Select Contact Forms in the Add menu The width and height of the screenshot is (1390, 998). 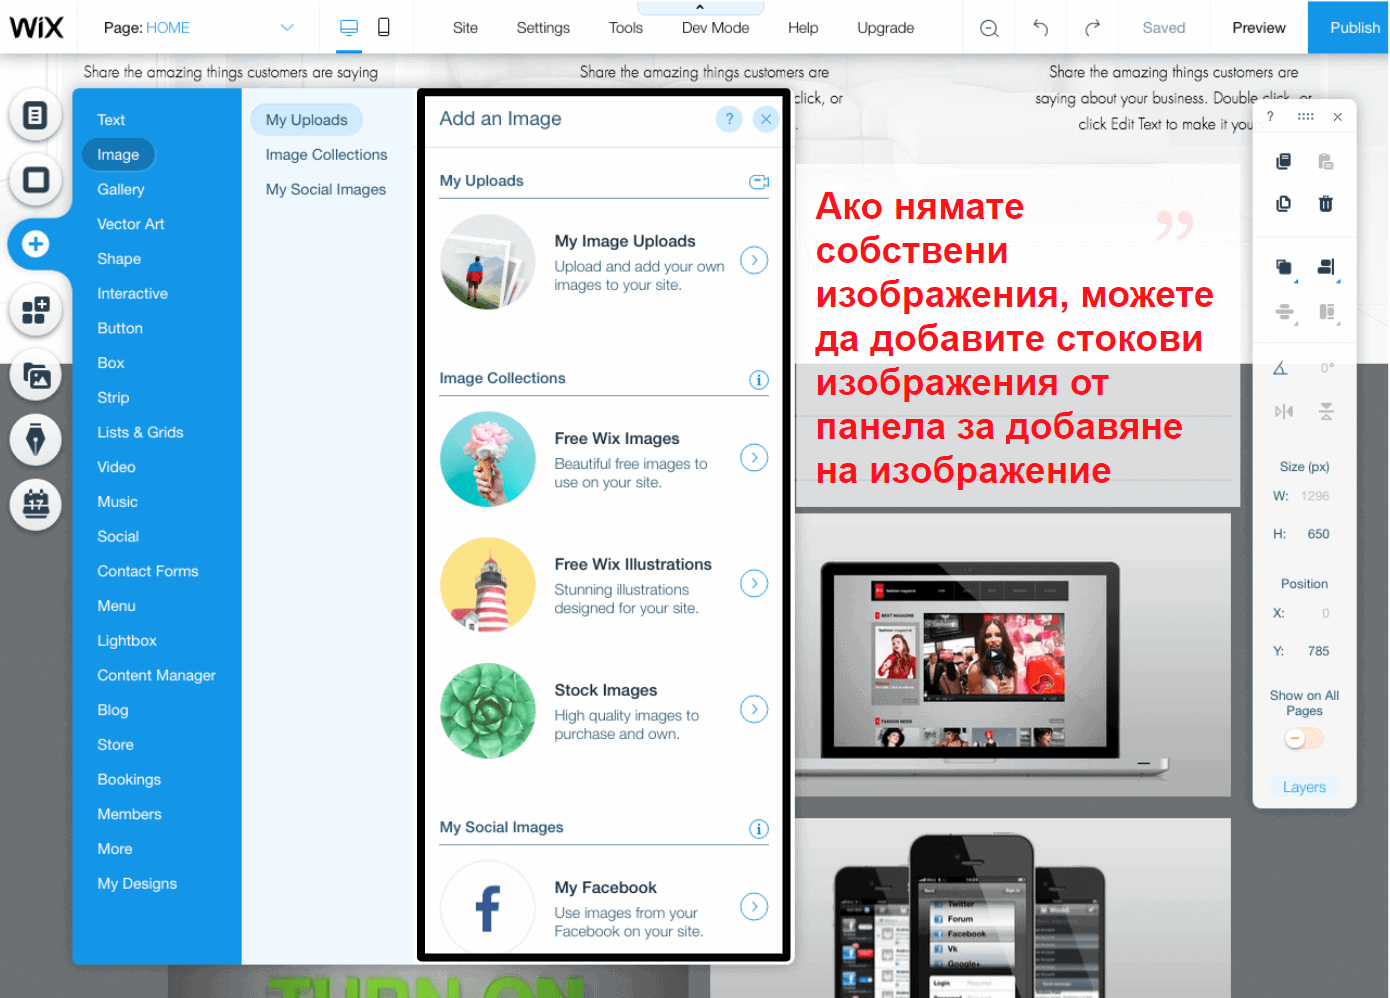tap(148, 571)
